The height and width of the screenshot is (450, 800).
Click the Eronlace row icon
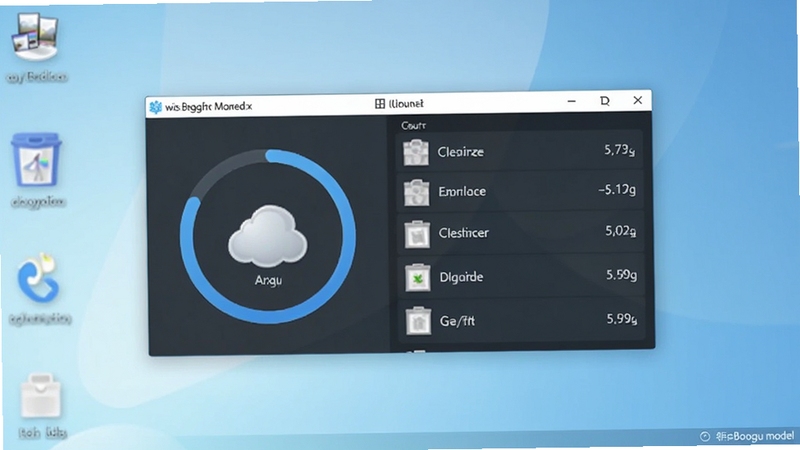point(416,192)
